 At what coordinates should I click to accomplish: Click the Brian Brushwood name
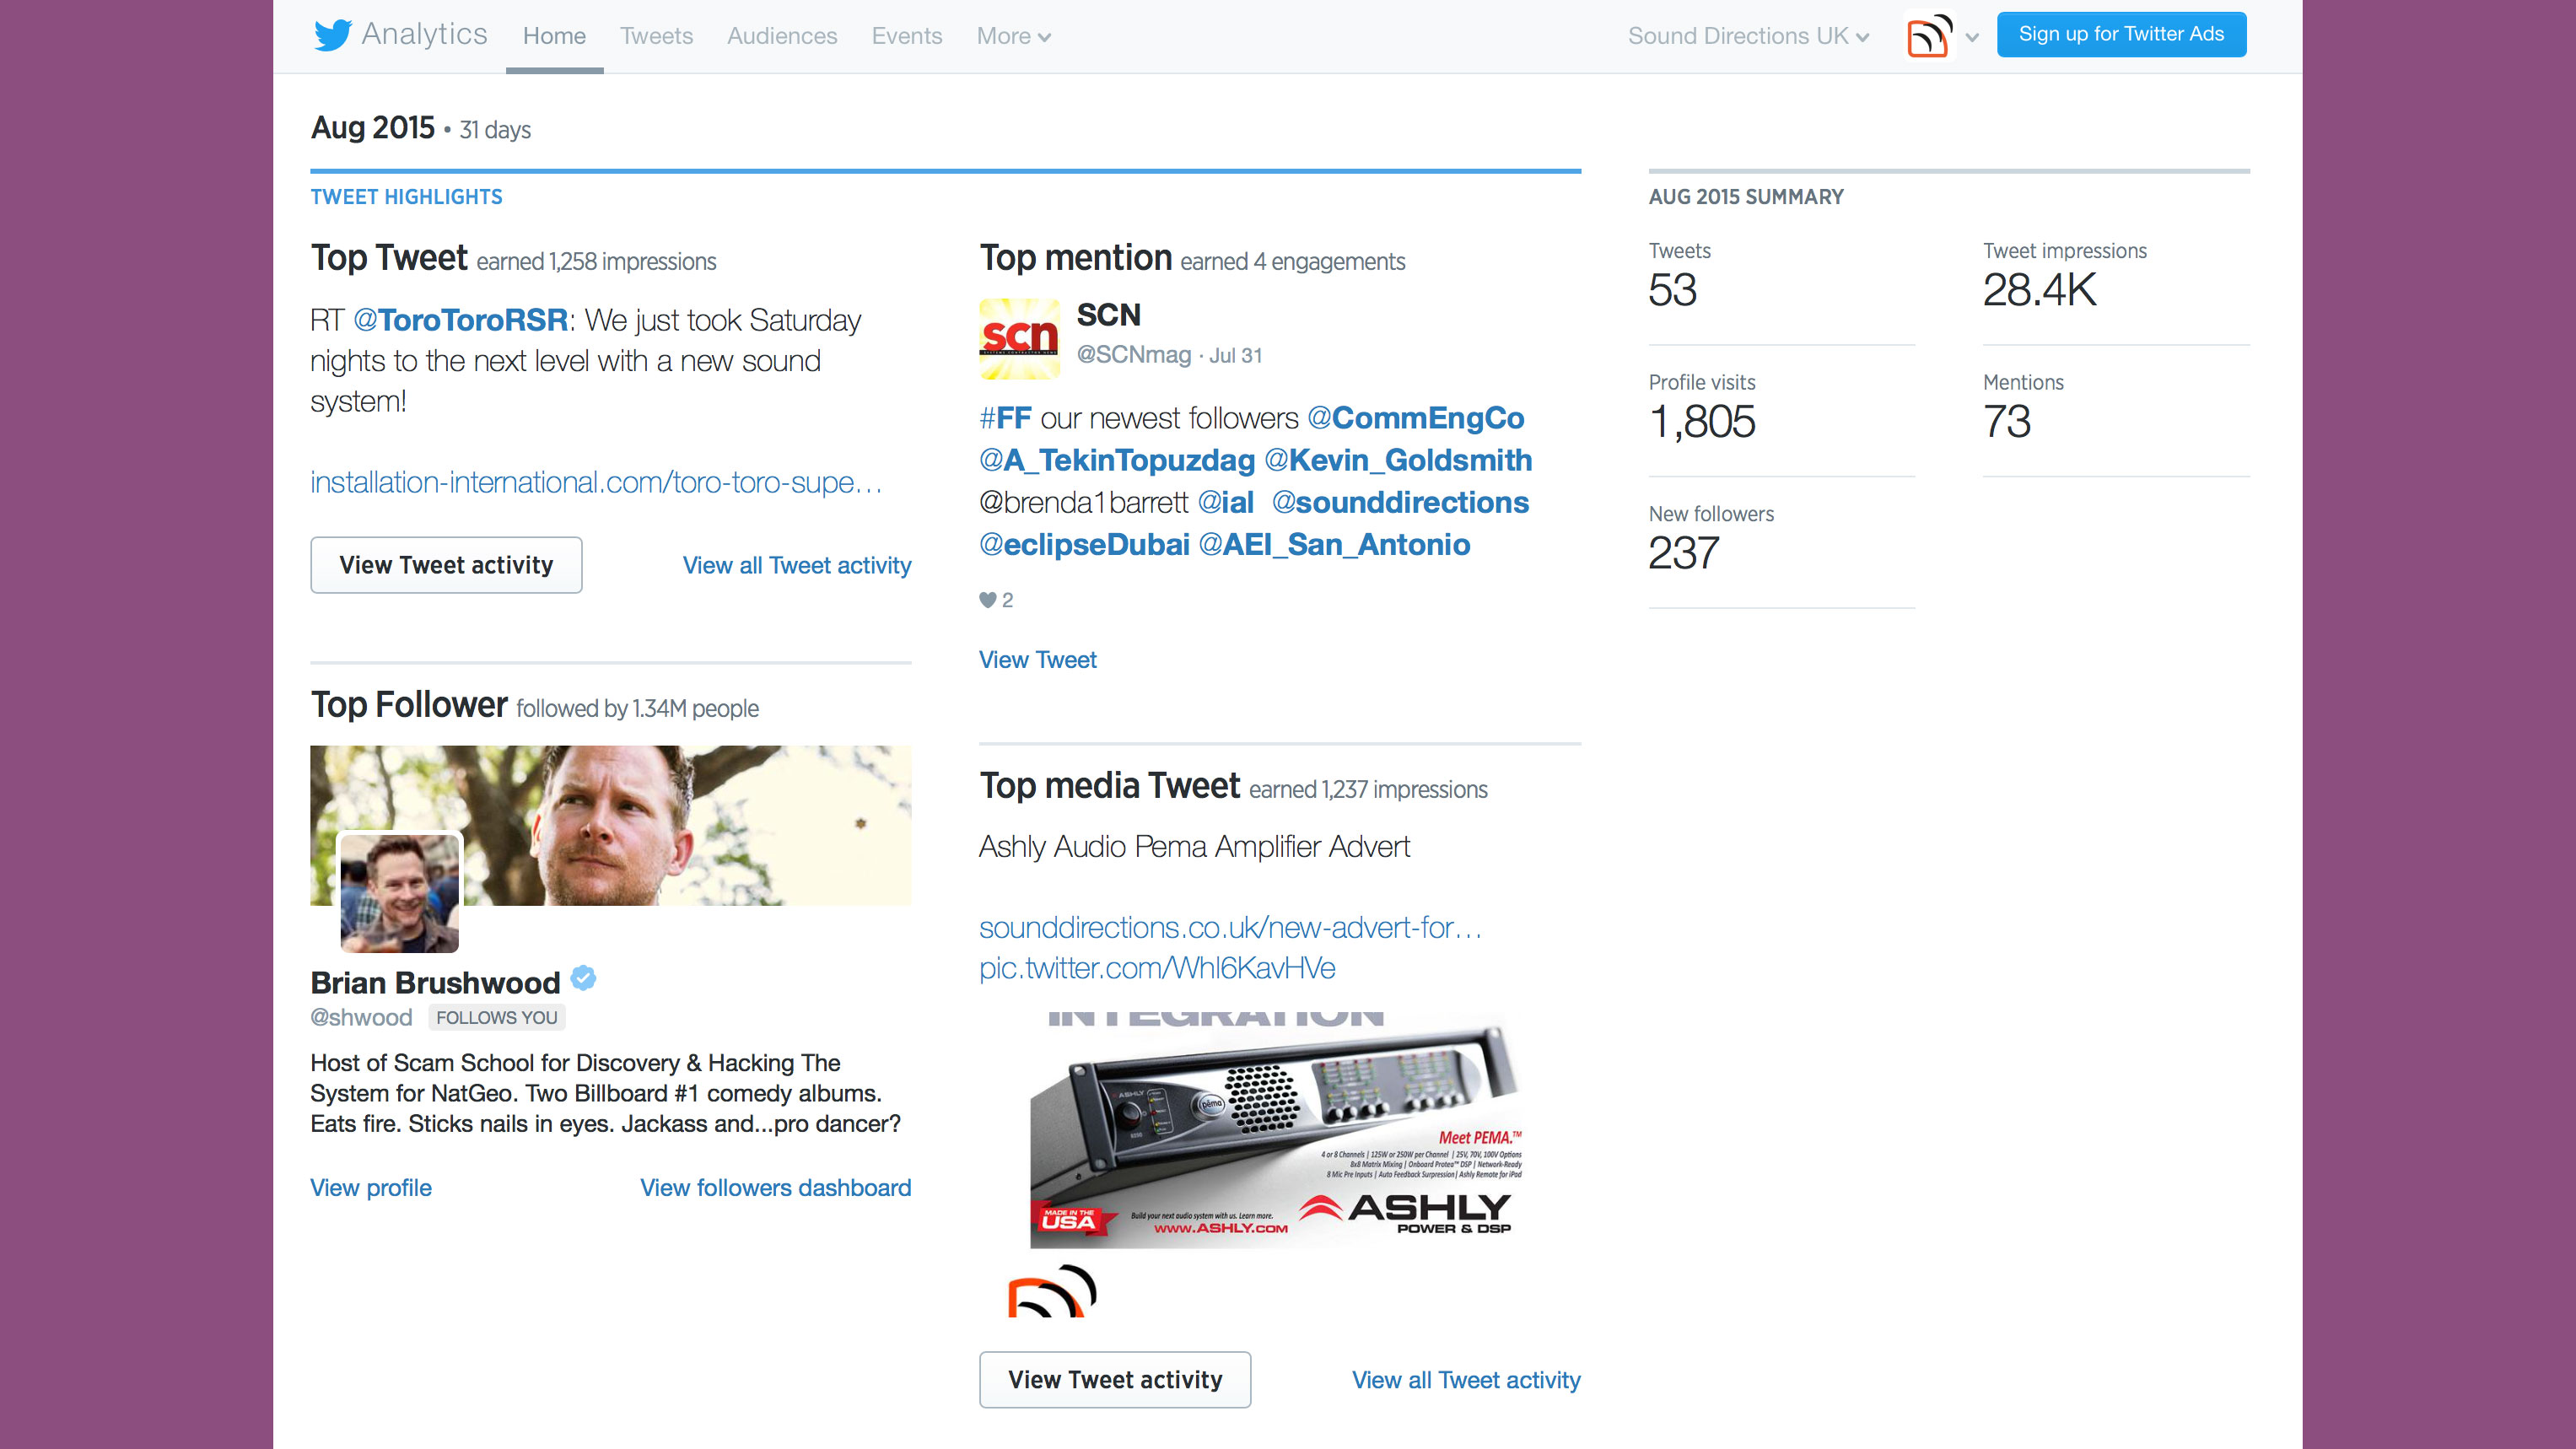click(x=435, y=983)
